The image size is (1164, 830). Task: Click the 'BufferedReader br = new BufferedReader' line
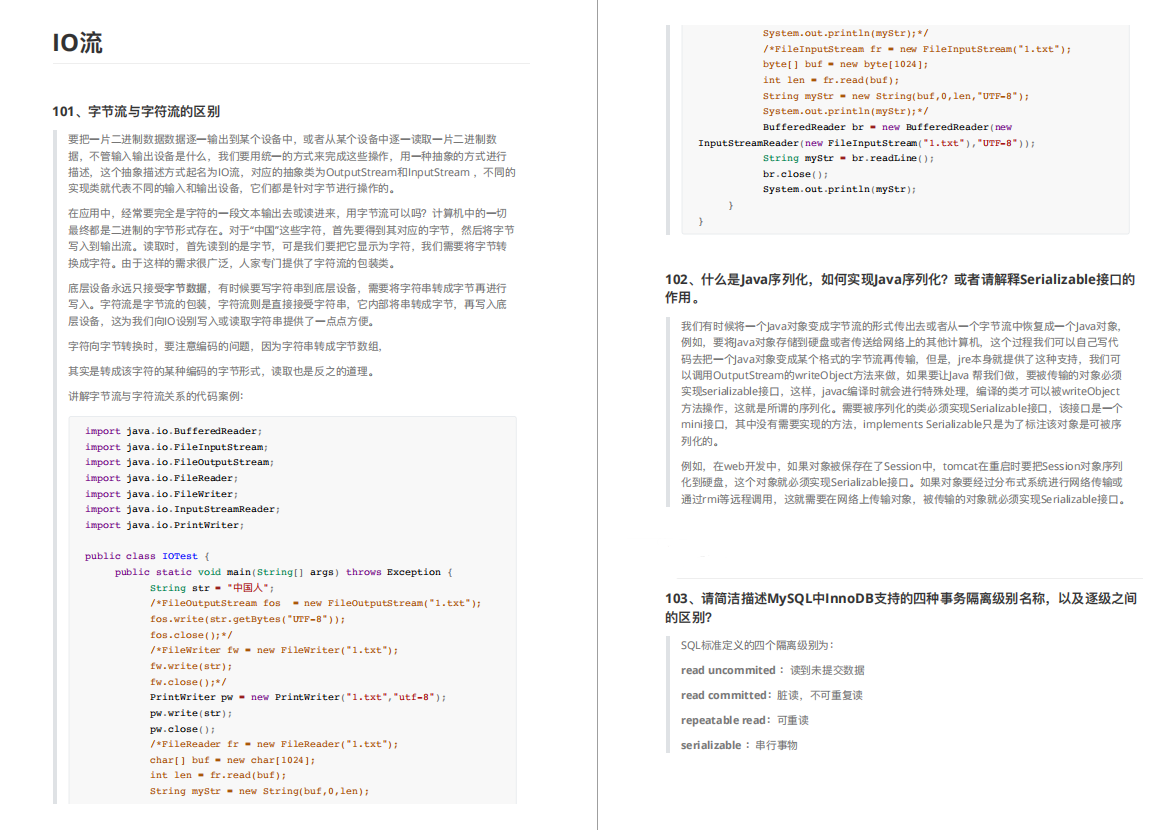[887, 127]
